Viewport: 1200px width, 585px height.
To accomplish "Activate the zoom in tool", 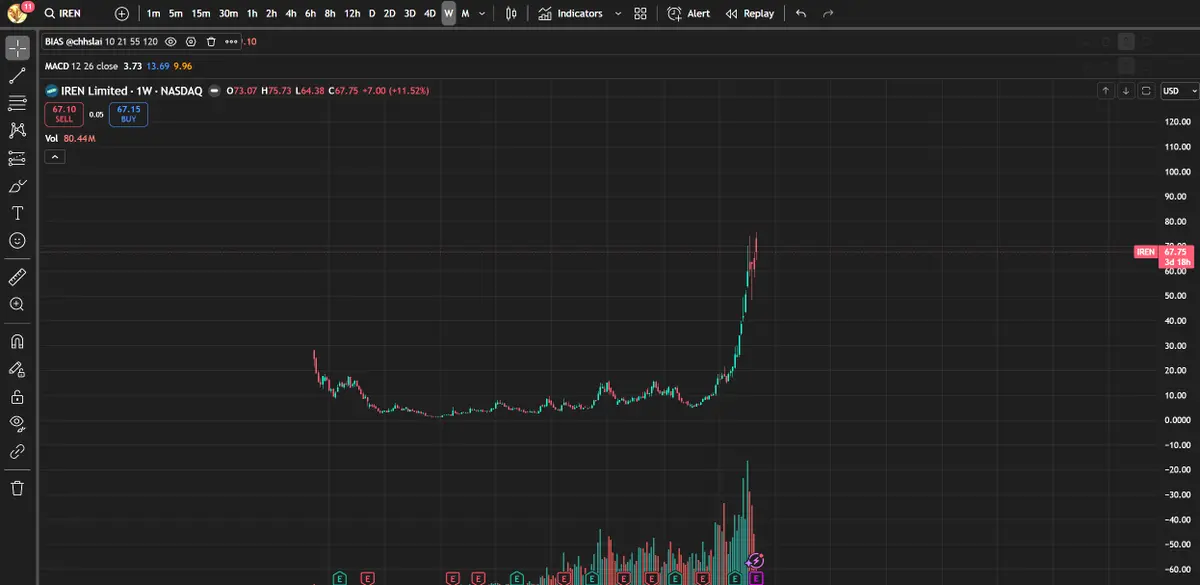I will [x=17, y=304].
